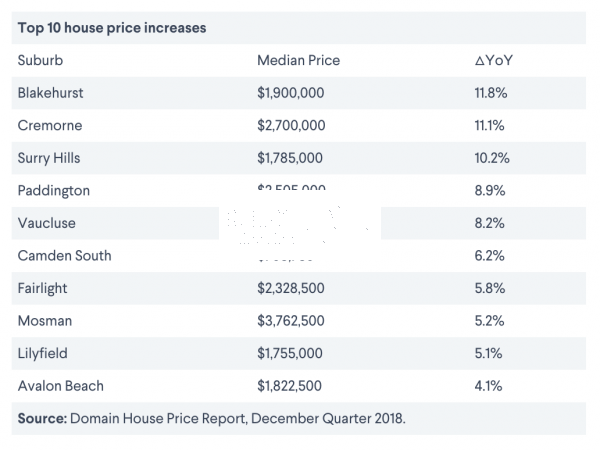This screenshot has width=600, height=450.
Task: Select the Vaucluse suburb name
Action: point(46,223)
